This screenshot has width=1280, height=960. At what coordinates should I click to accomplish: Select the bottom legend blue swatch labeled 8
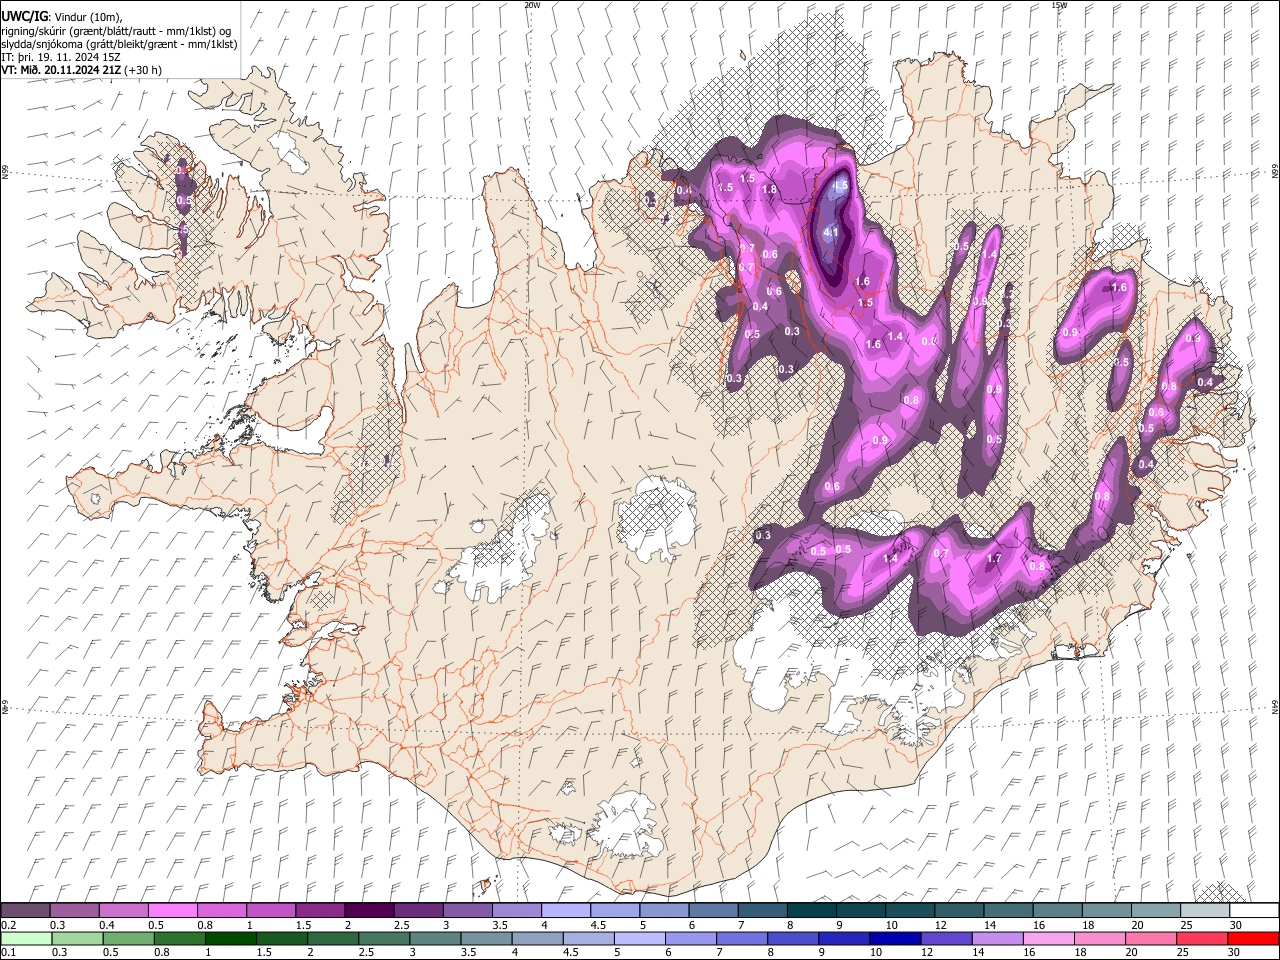coord(794,938)
